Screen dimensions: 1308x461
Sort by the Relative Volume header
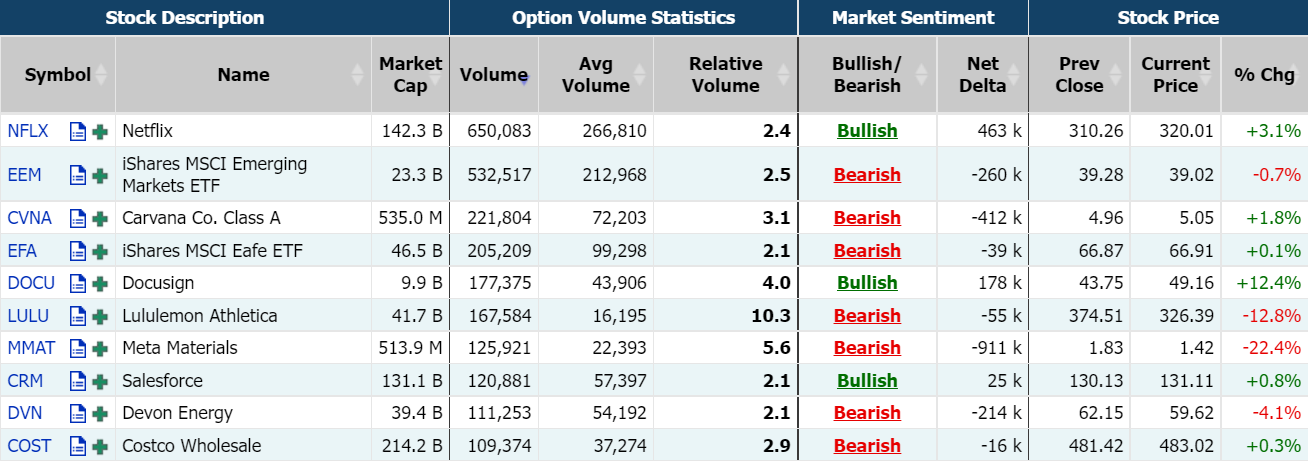[725, 74]
